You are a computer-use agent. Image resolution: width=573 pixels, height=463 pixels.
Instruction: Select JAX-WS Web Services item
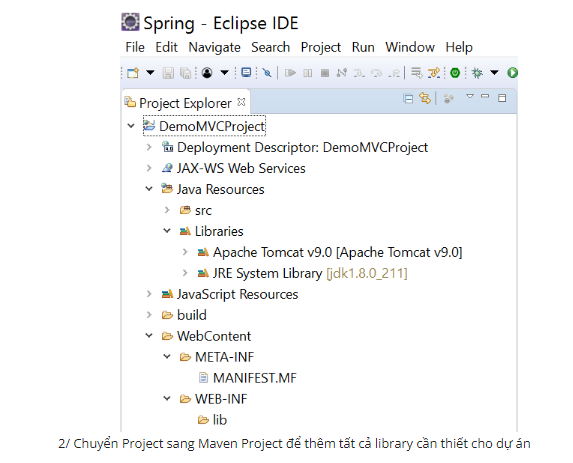click(x=233, y=168)
